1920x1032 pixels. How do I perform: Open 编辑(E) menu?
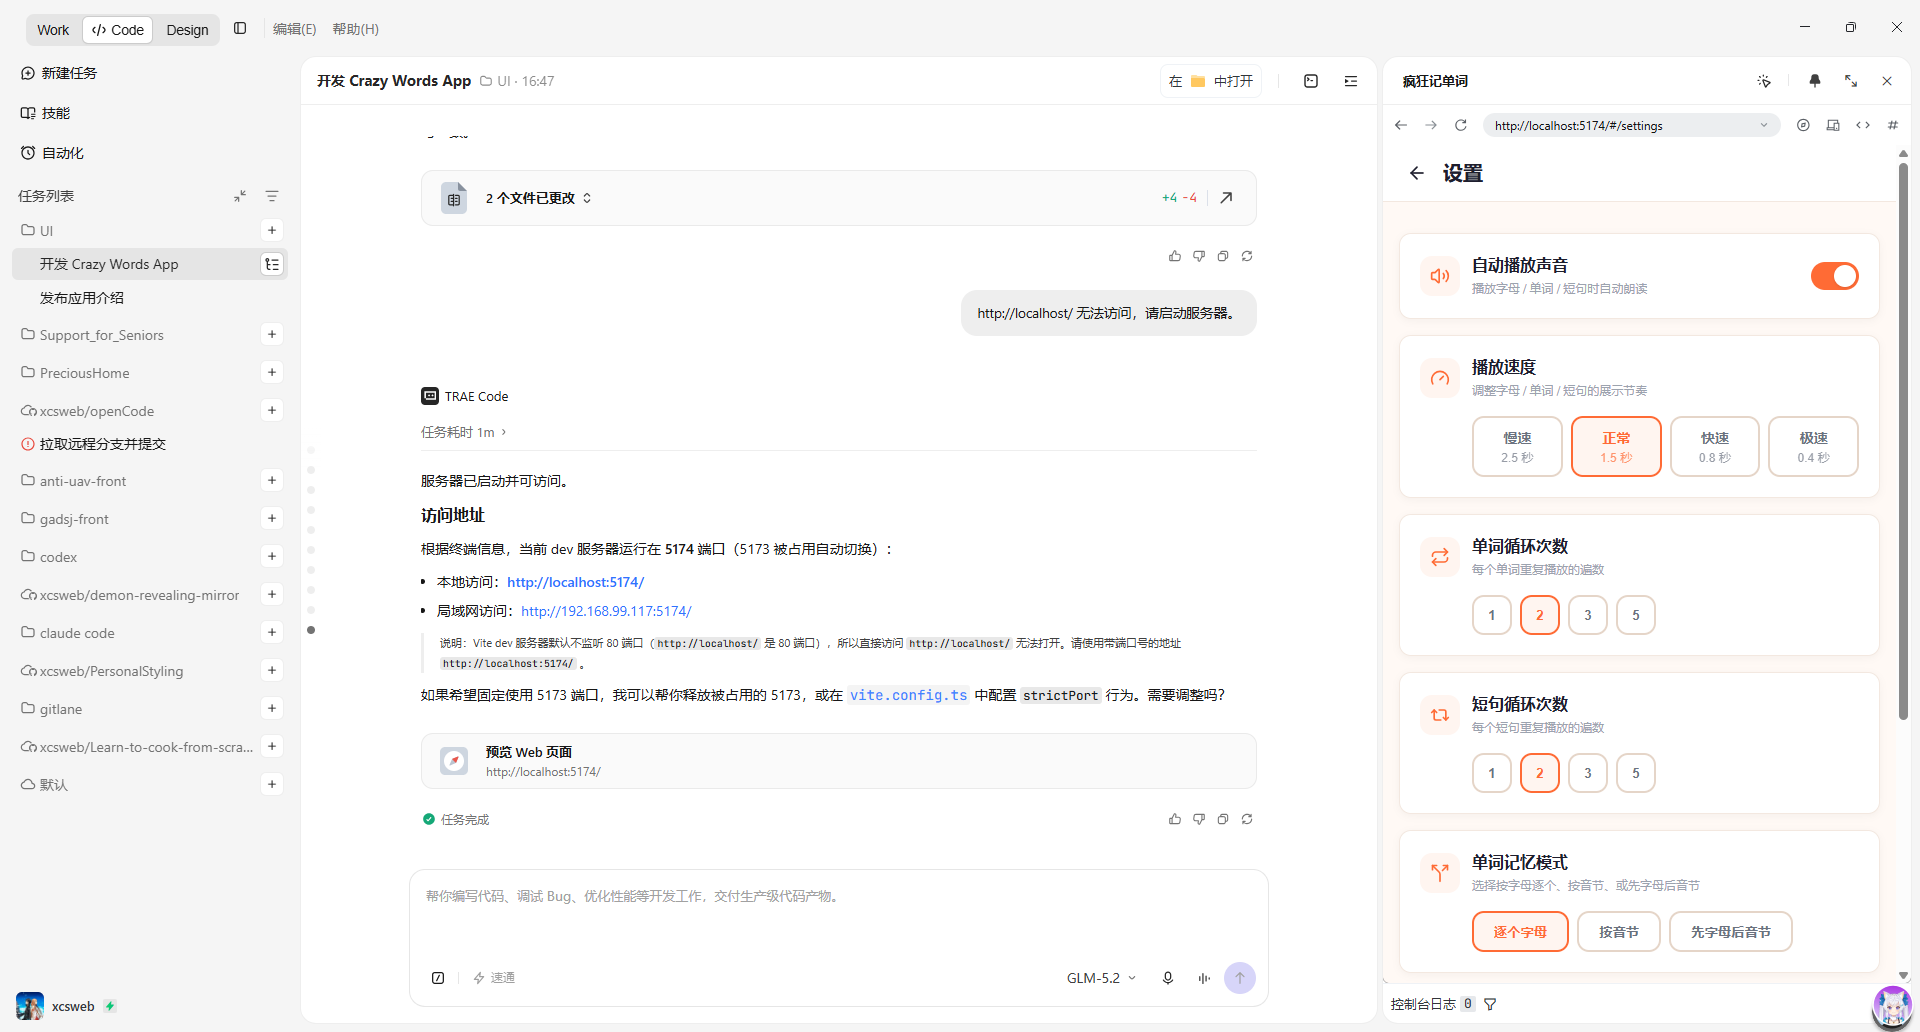tap(294, 29)
